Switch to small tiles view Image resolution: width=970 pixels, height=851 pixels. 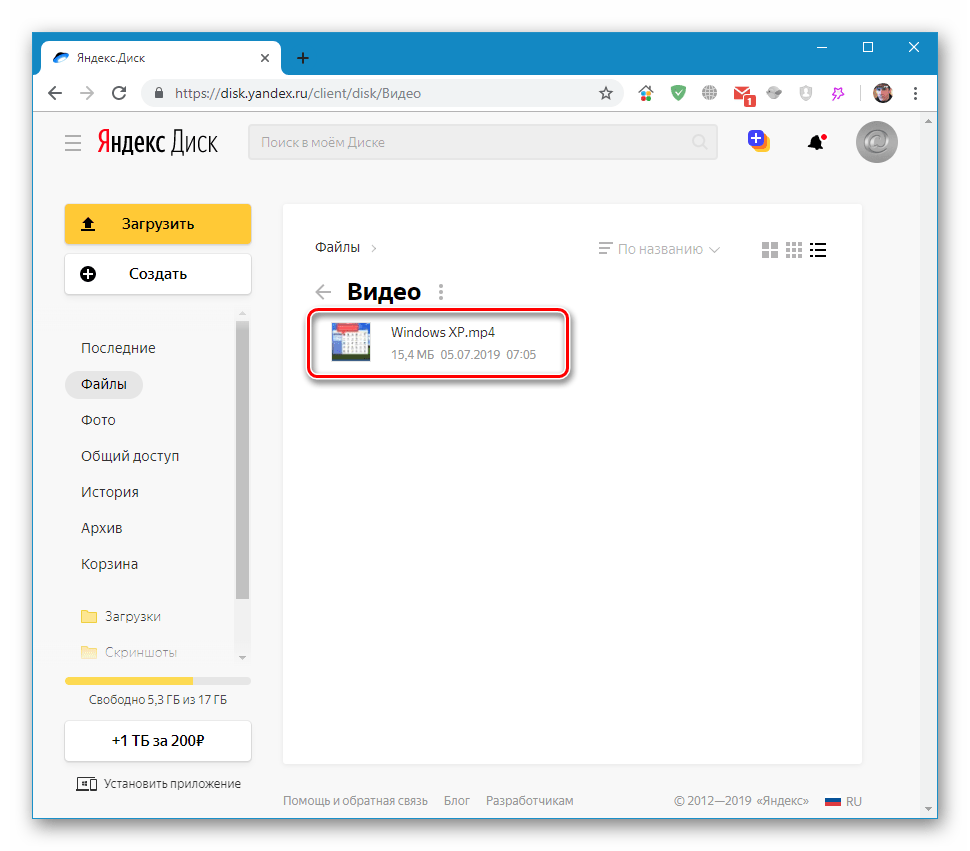click(x=794, y=250)
